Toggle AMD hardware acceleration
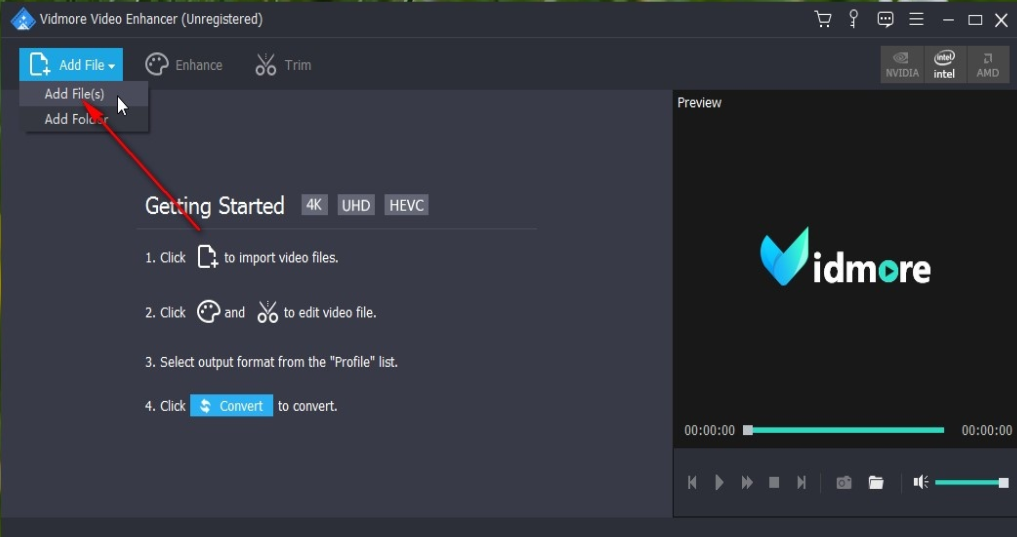1017x537 pixels. point(988,65)
